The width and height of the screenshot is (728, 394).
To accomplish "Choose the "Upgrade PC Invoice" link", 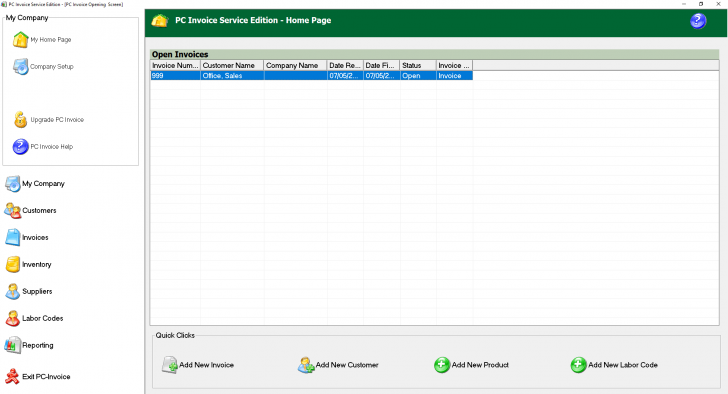I will click(57, 120).
